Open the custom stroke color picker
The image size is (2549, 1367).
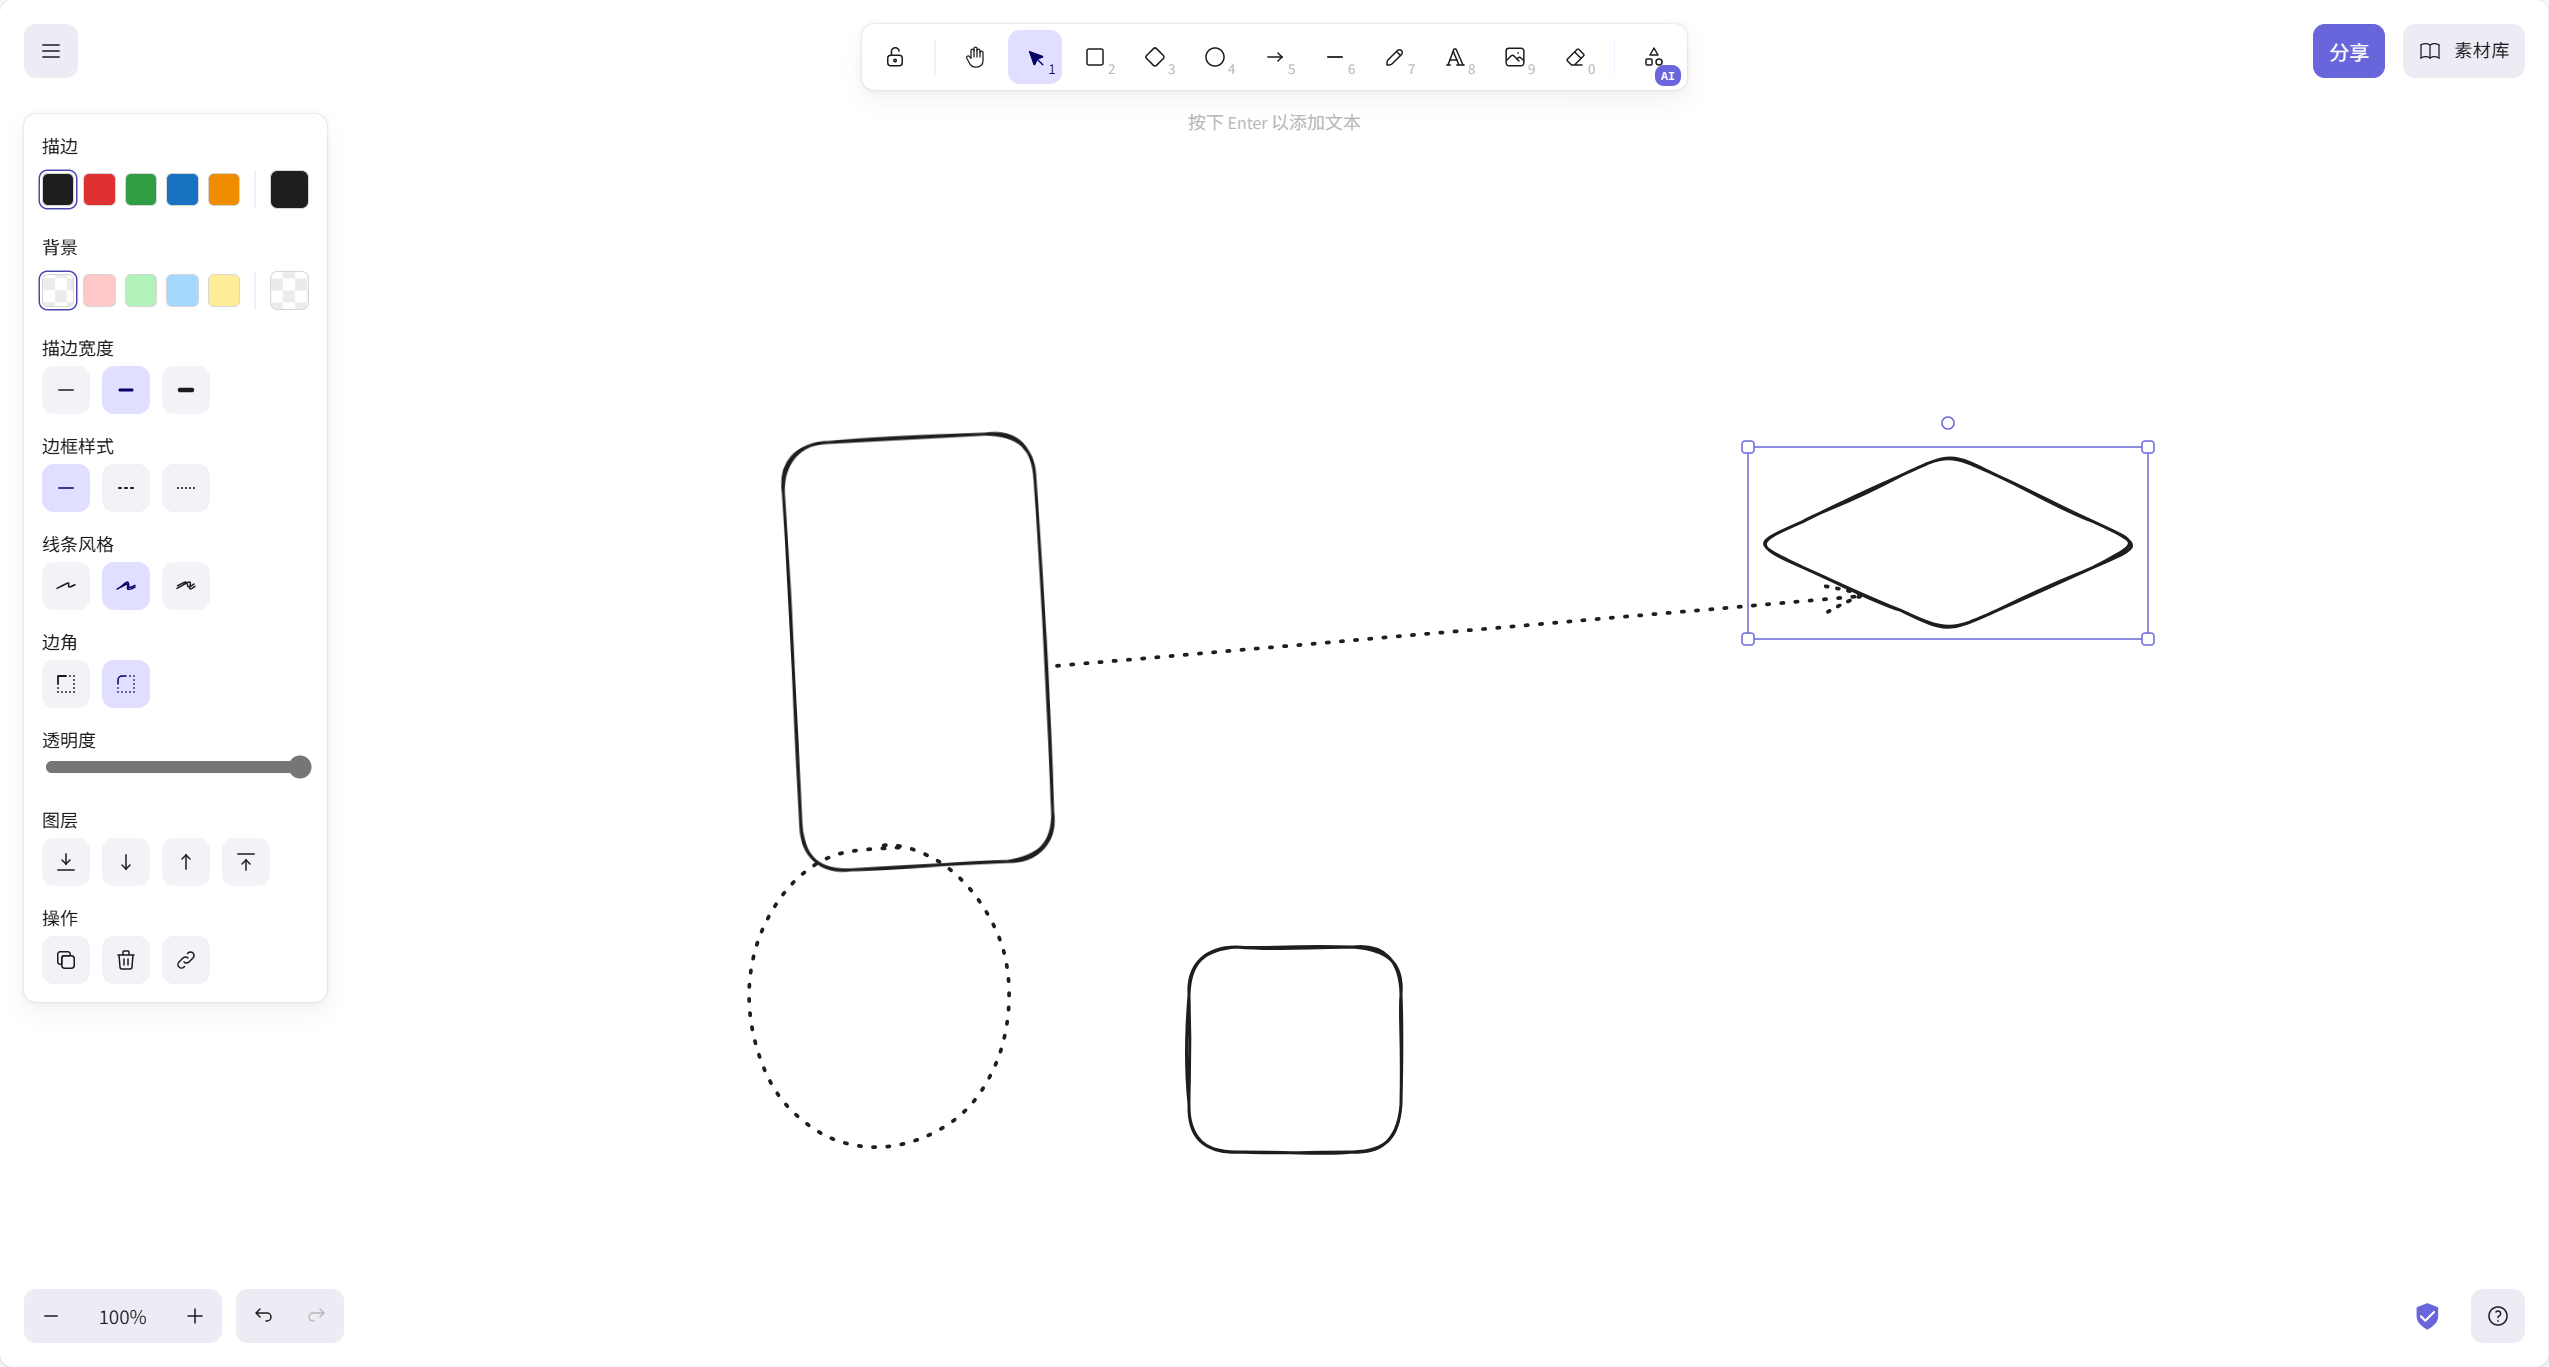click(x=289, y=189)
